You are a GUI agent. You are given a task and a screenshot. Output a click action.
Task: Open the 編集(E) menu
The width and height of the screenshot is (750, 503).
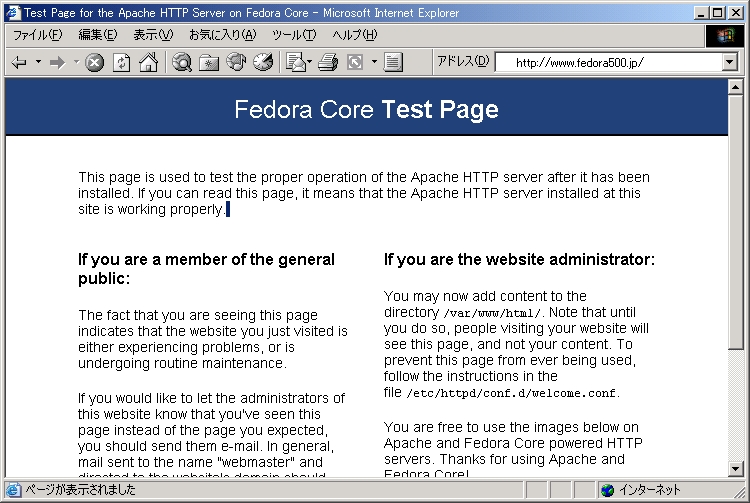98,35
